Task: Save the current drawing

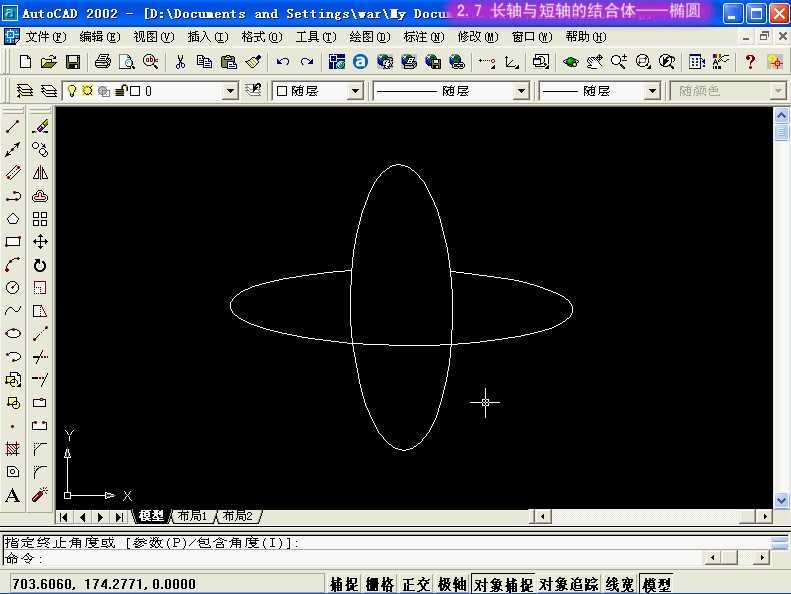Action: 73,62
